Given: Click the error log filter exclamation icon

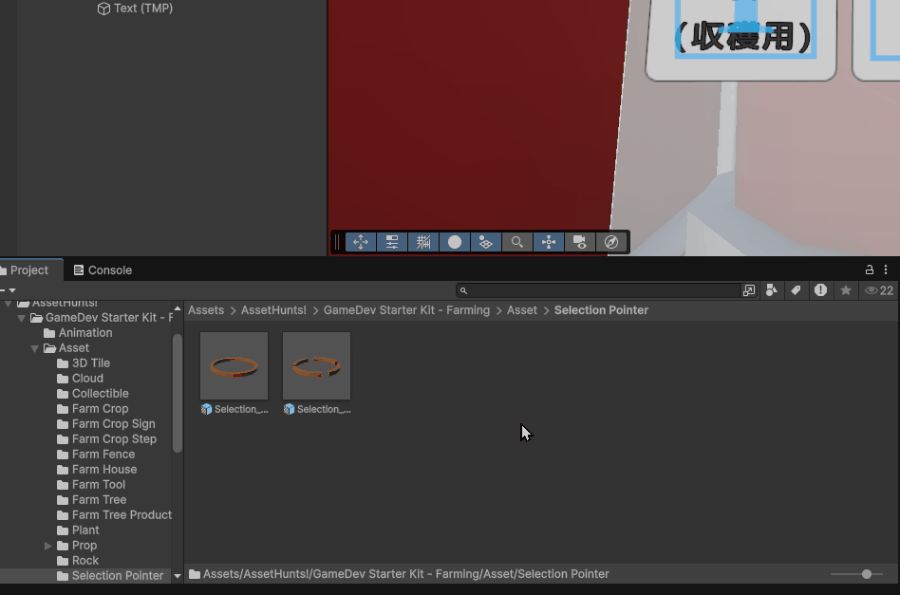Looking at the screenshot, I should click(821, 290).
